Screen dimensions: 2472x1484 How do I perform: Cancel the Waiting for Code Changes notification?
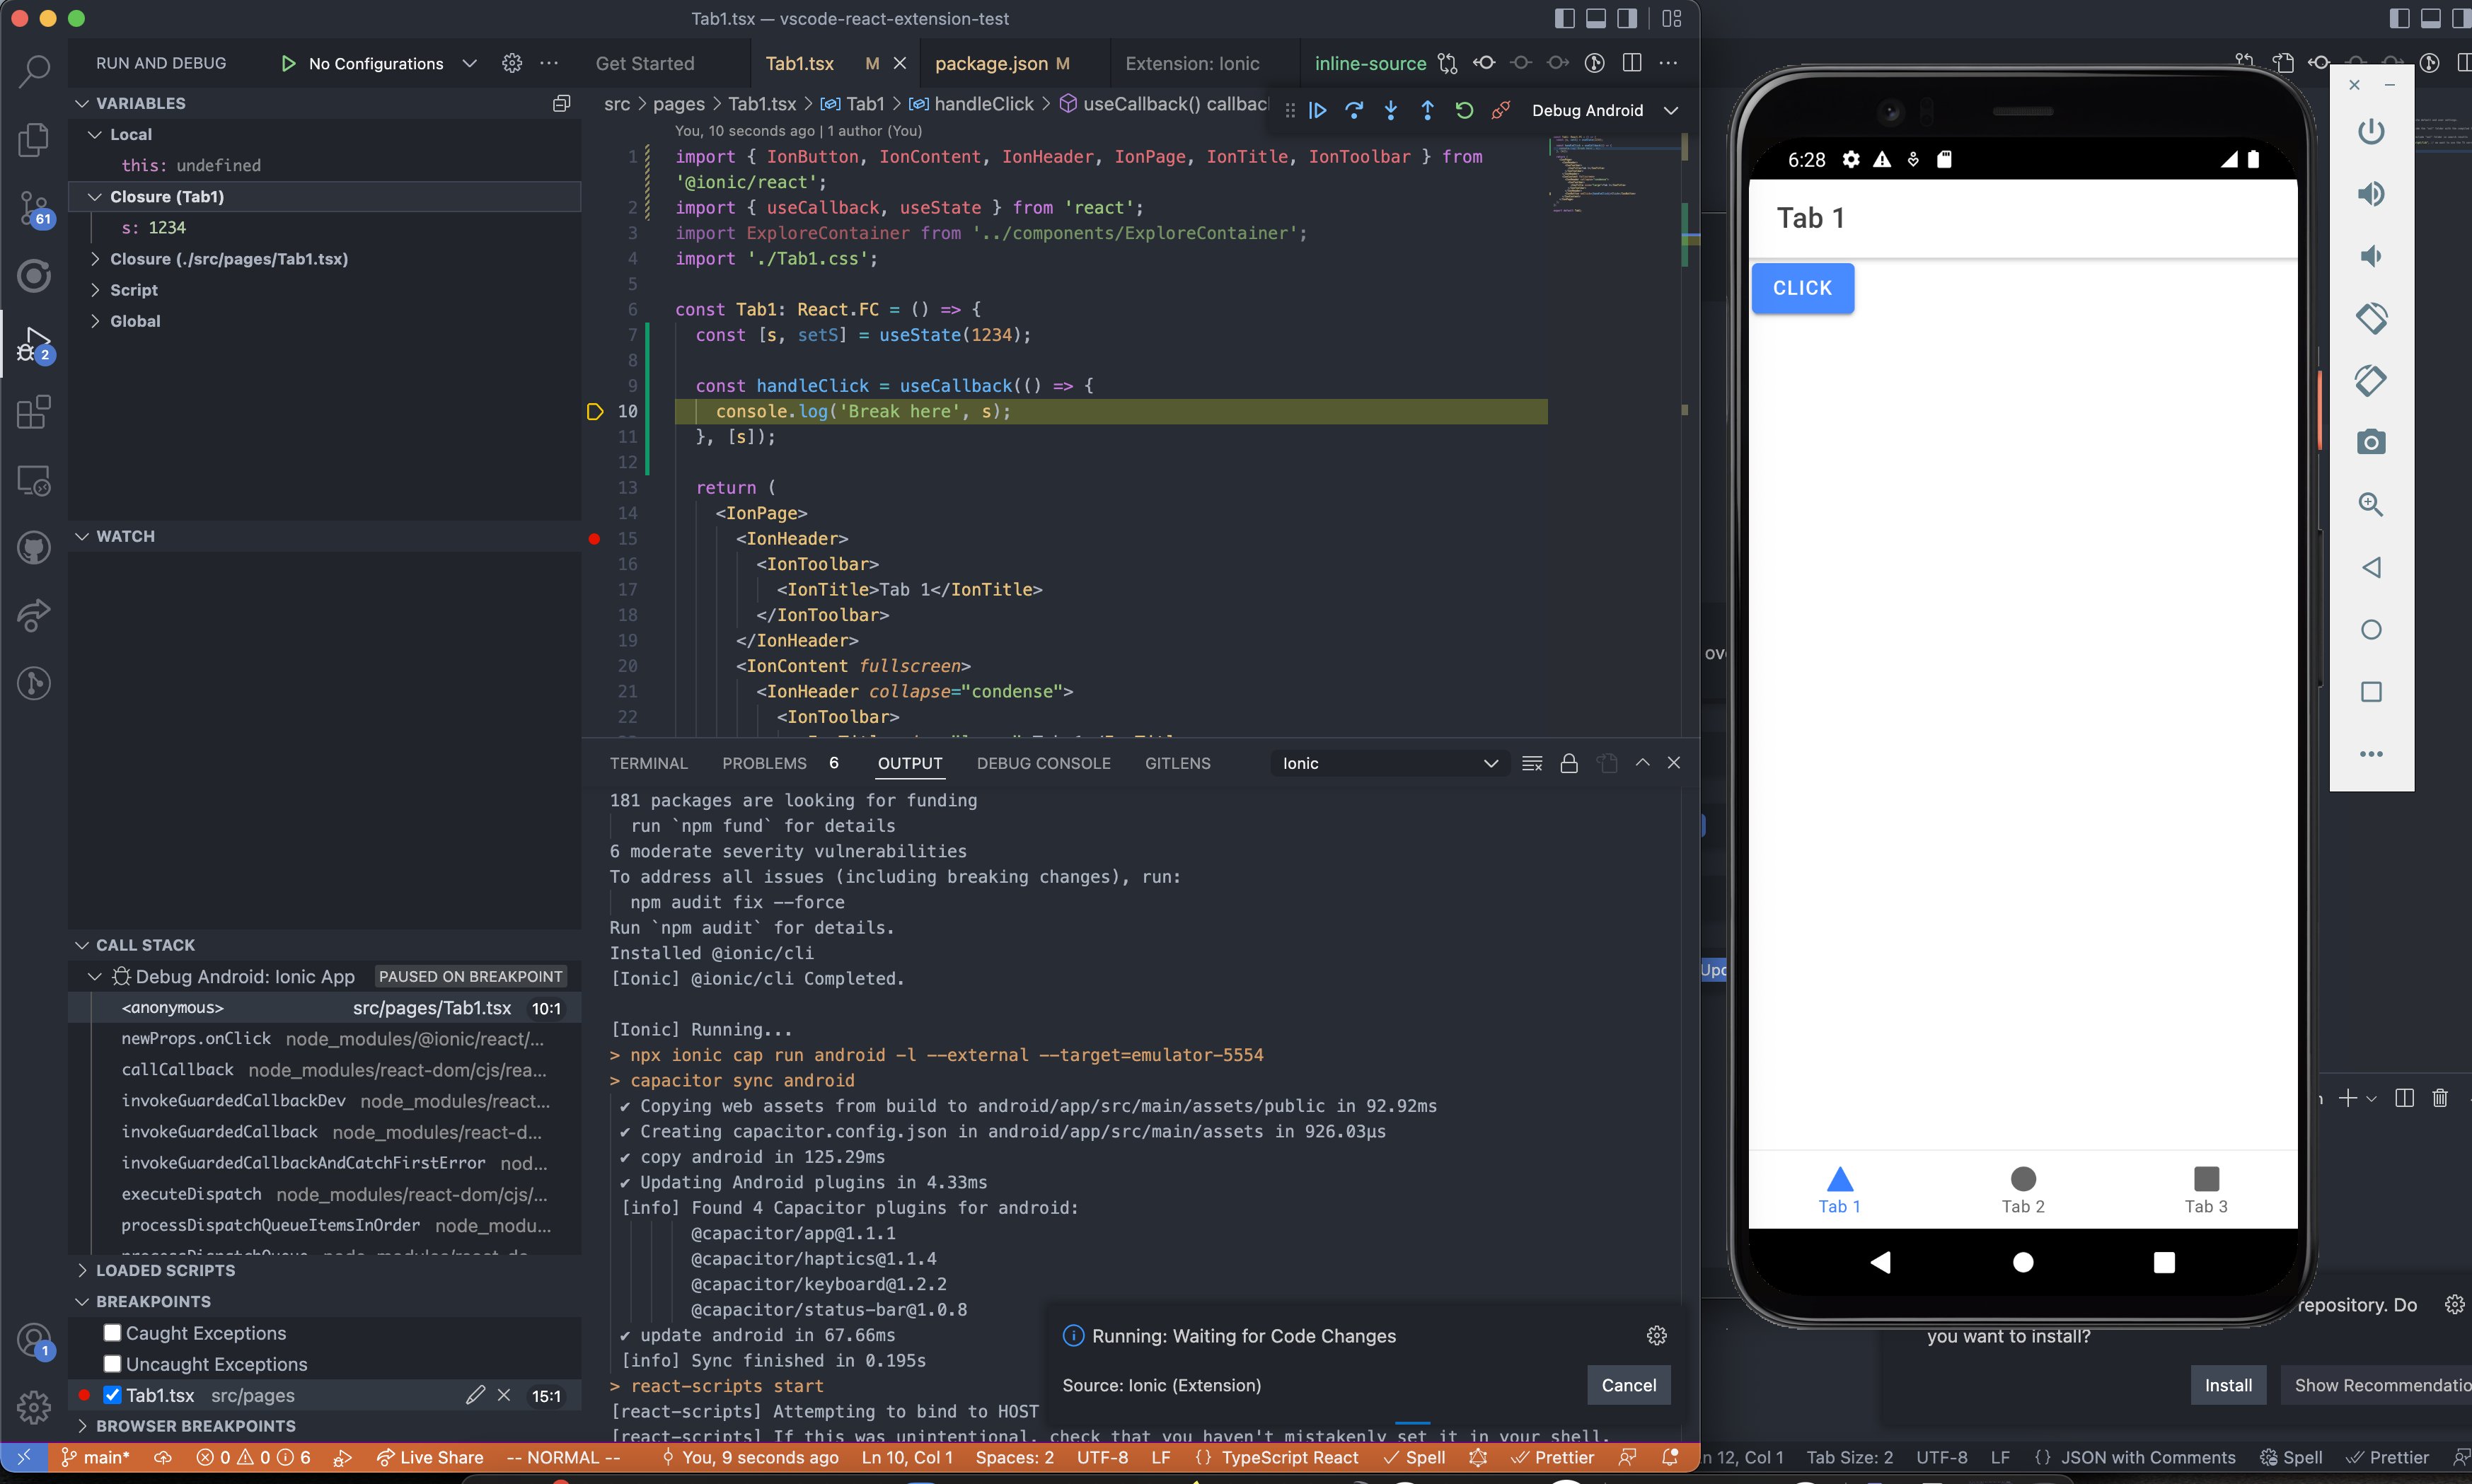pyautogui.click(x=1627, y=1385)
